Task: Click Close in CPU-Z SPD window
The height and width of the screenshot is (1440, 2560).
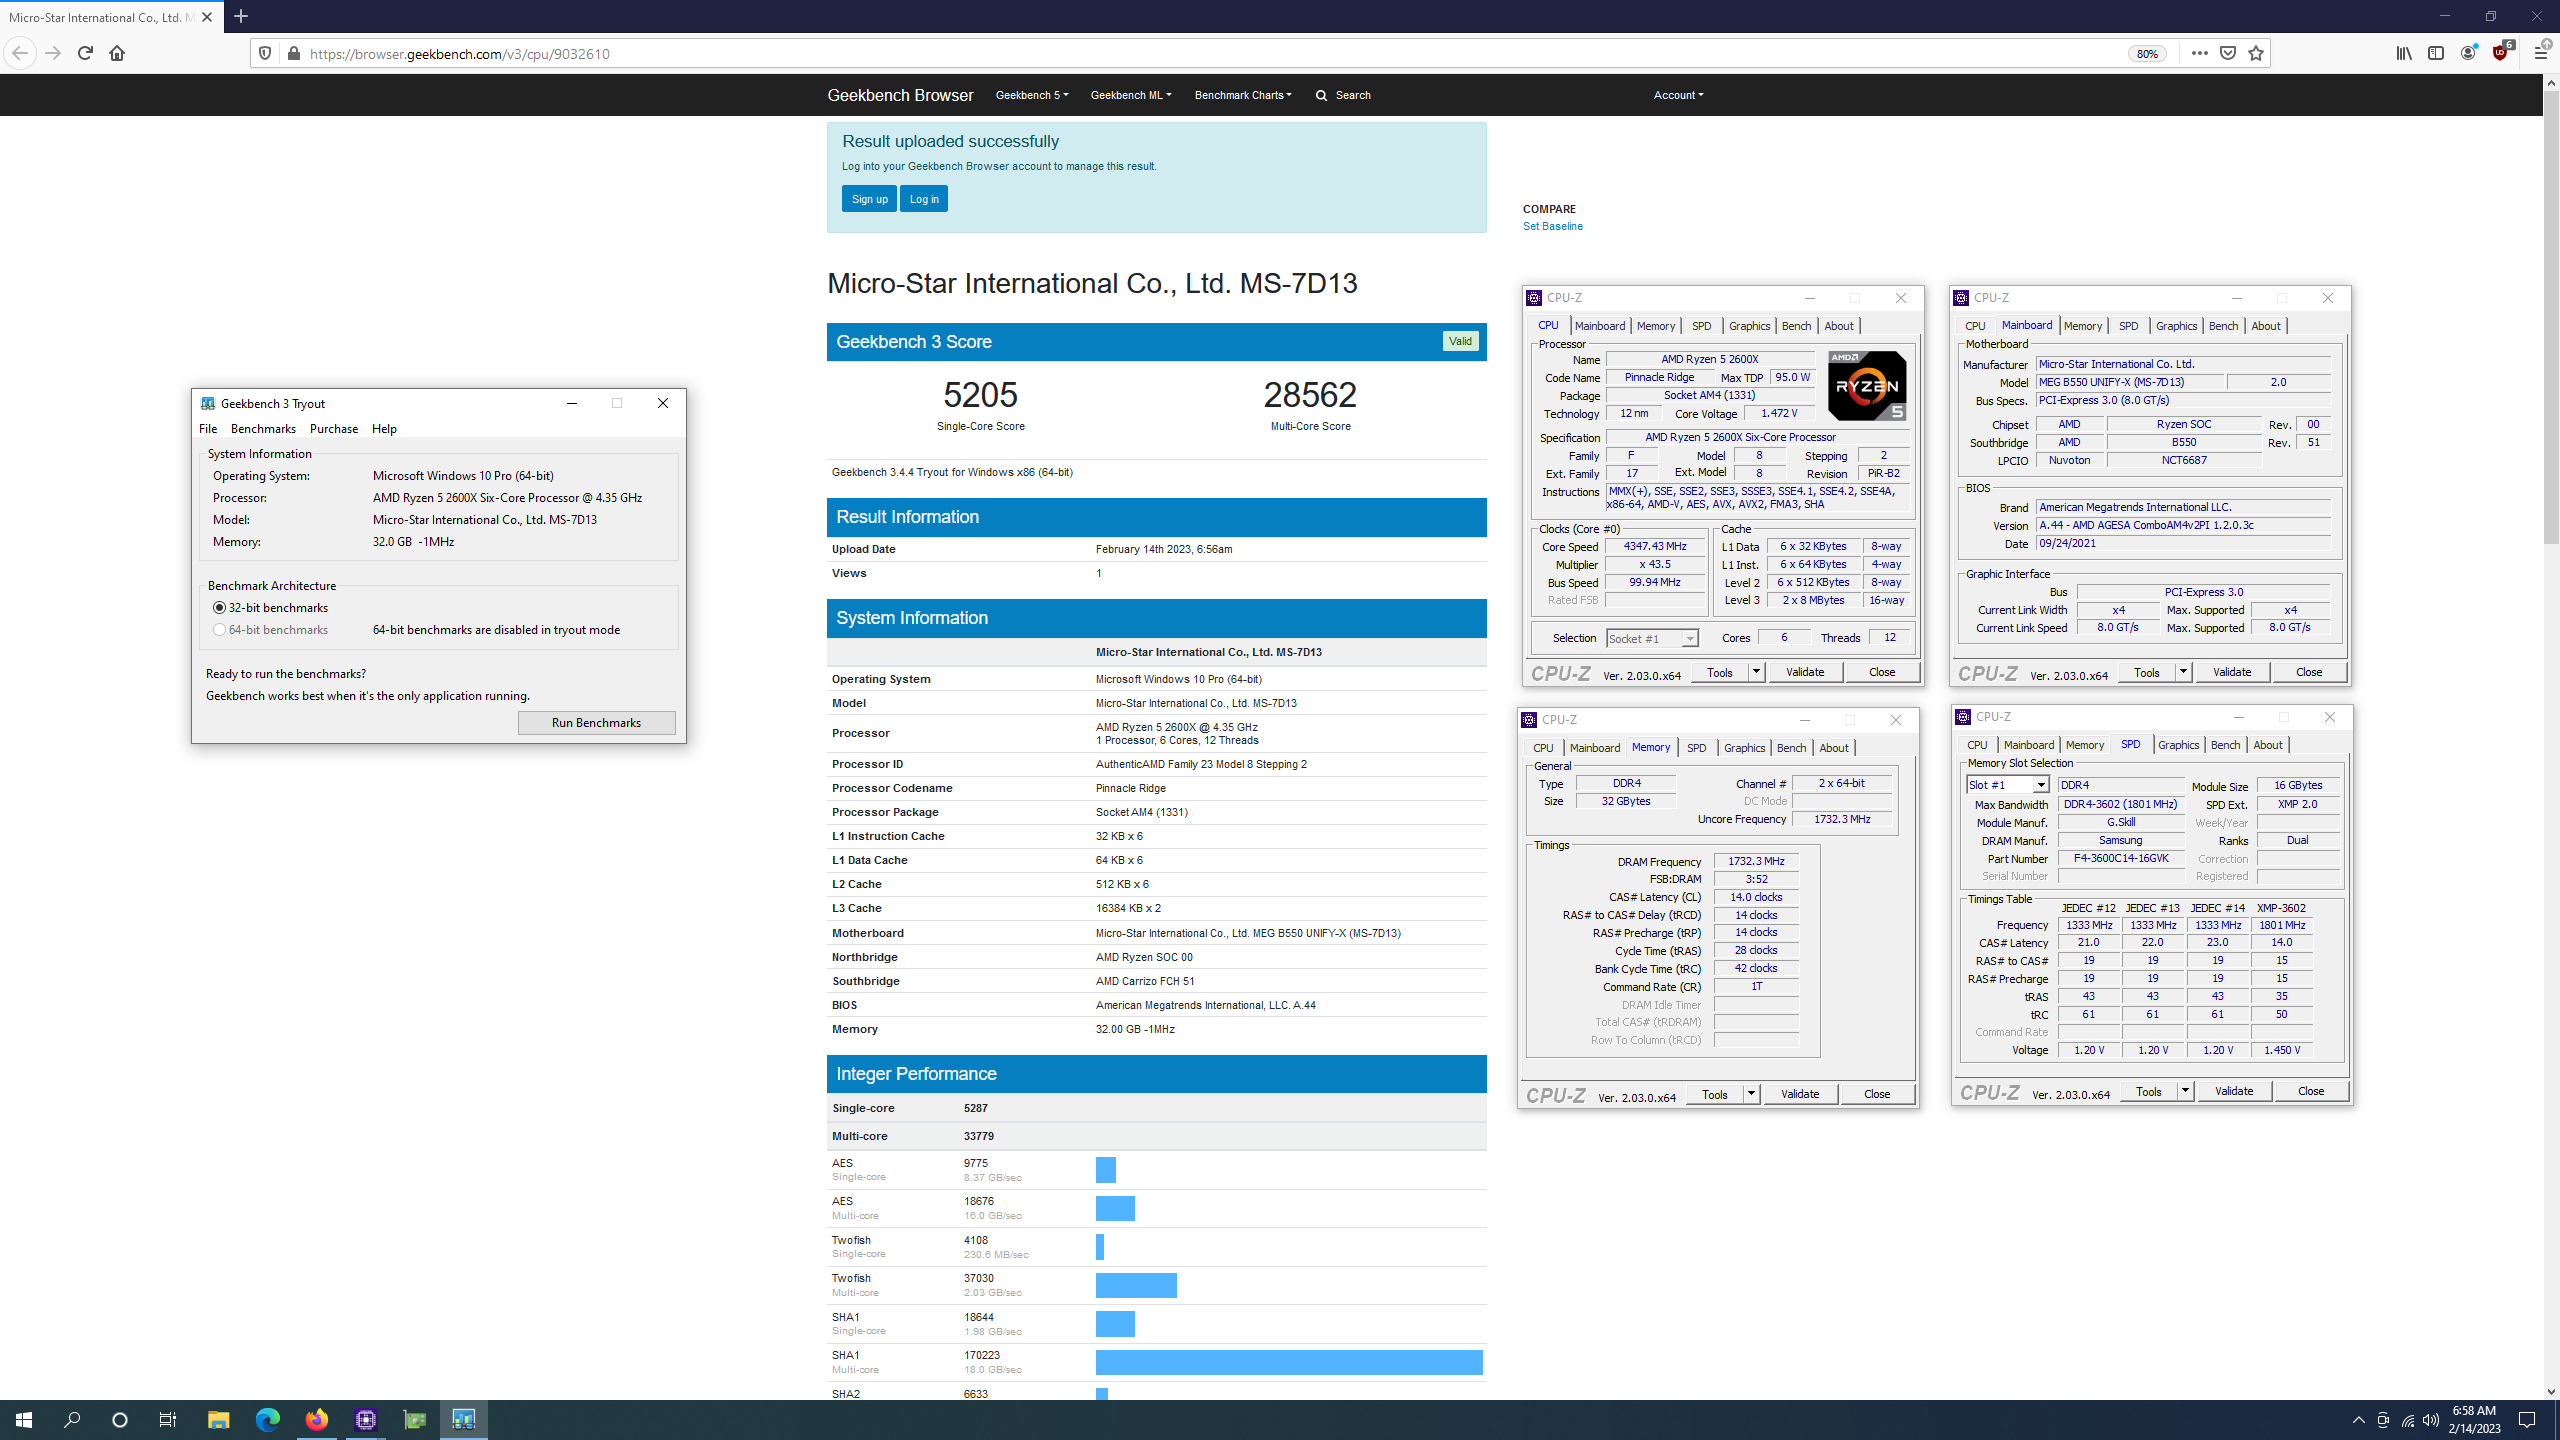Action: (x=2311, y=1091)
